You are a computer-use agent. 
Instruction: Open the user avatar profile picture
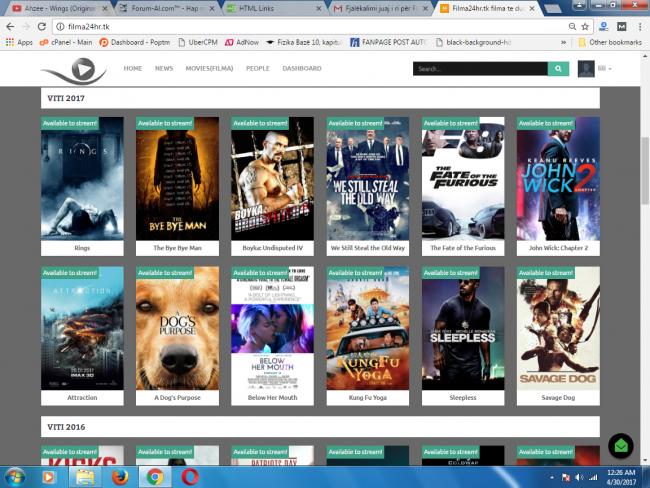tap(586, 69)
